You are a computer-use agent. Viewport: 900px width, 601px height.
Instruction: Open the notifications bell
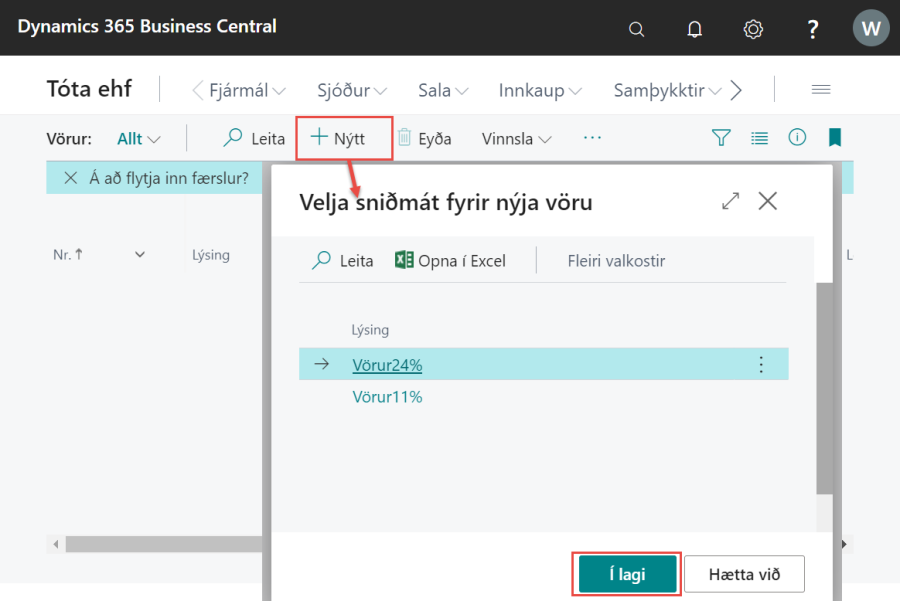click(695, 29)
